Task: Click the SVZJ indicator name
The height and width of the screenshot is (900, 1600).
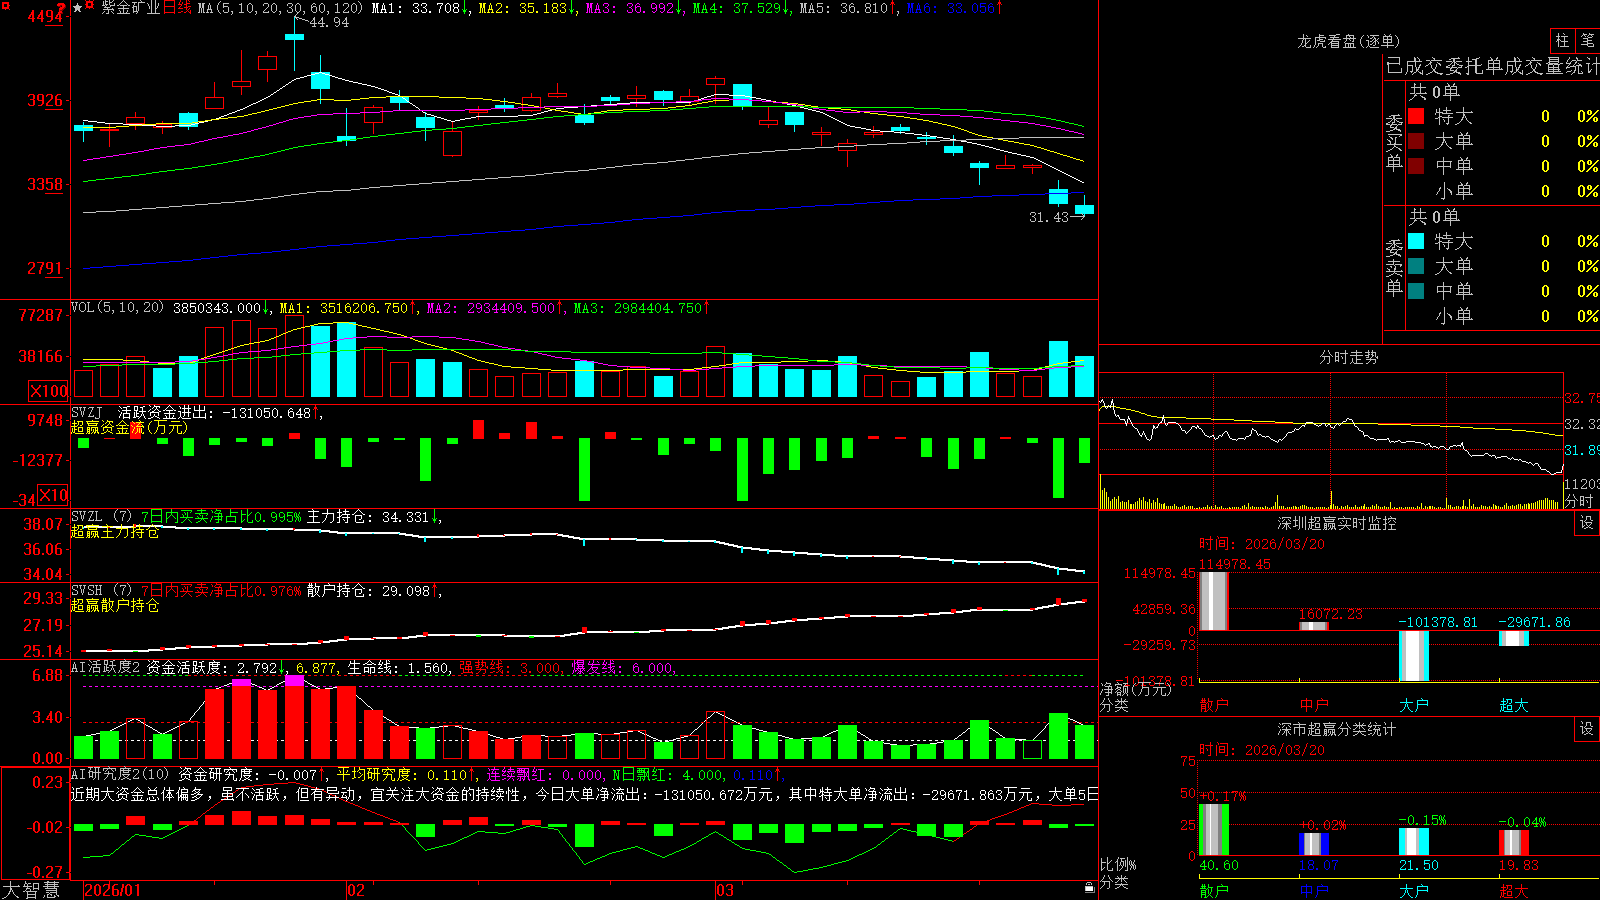Action: coord(86,412)
